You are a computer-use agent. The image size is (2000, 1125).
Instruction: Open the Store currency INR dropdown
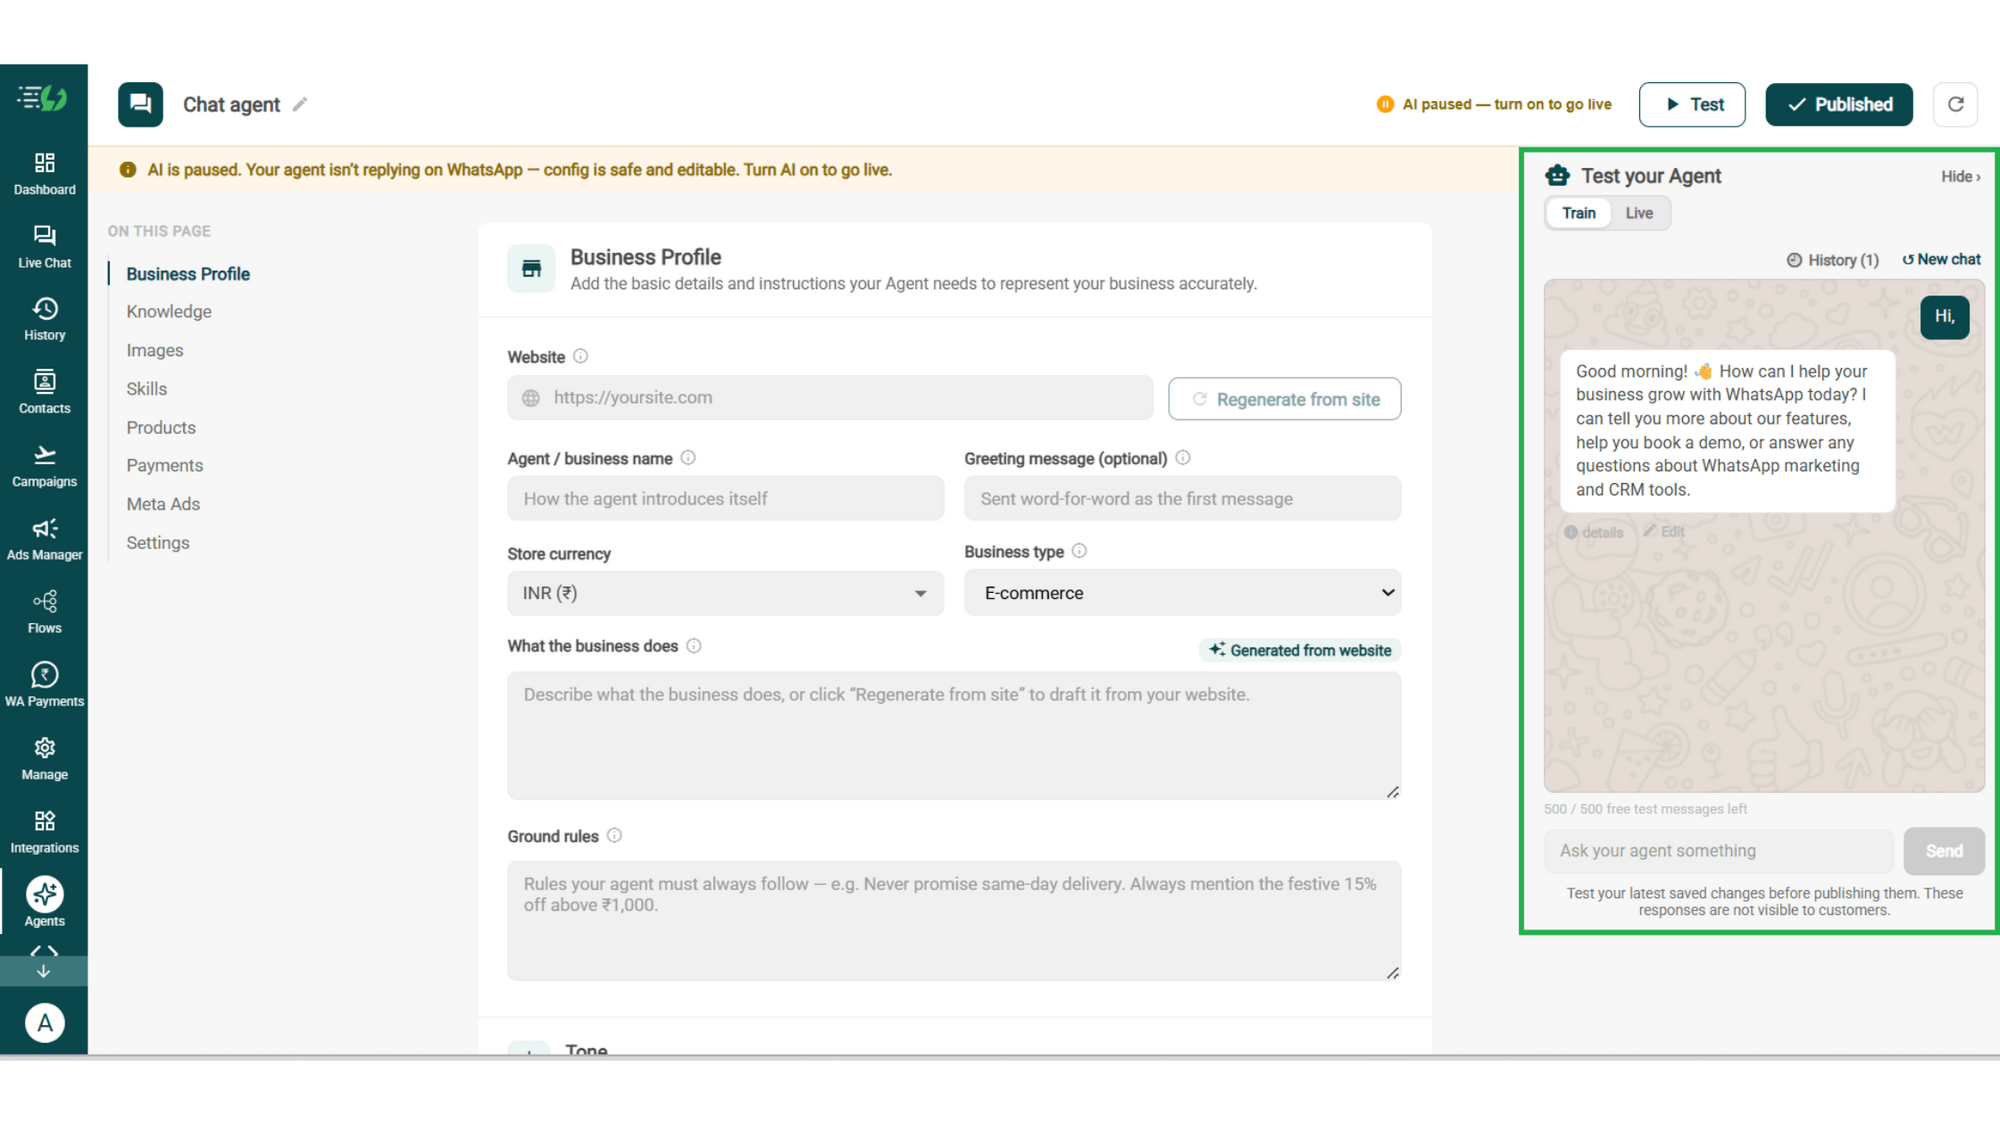pos(725,593)
